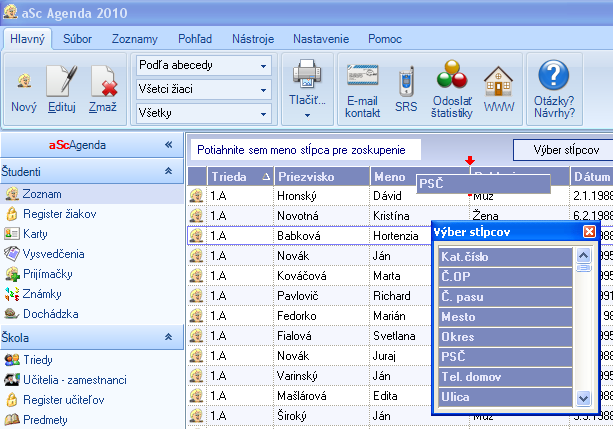Select Č.OP column in chooser
This screenshot has width=613, height=429.
[505, 277]
